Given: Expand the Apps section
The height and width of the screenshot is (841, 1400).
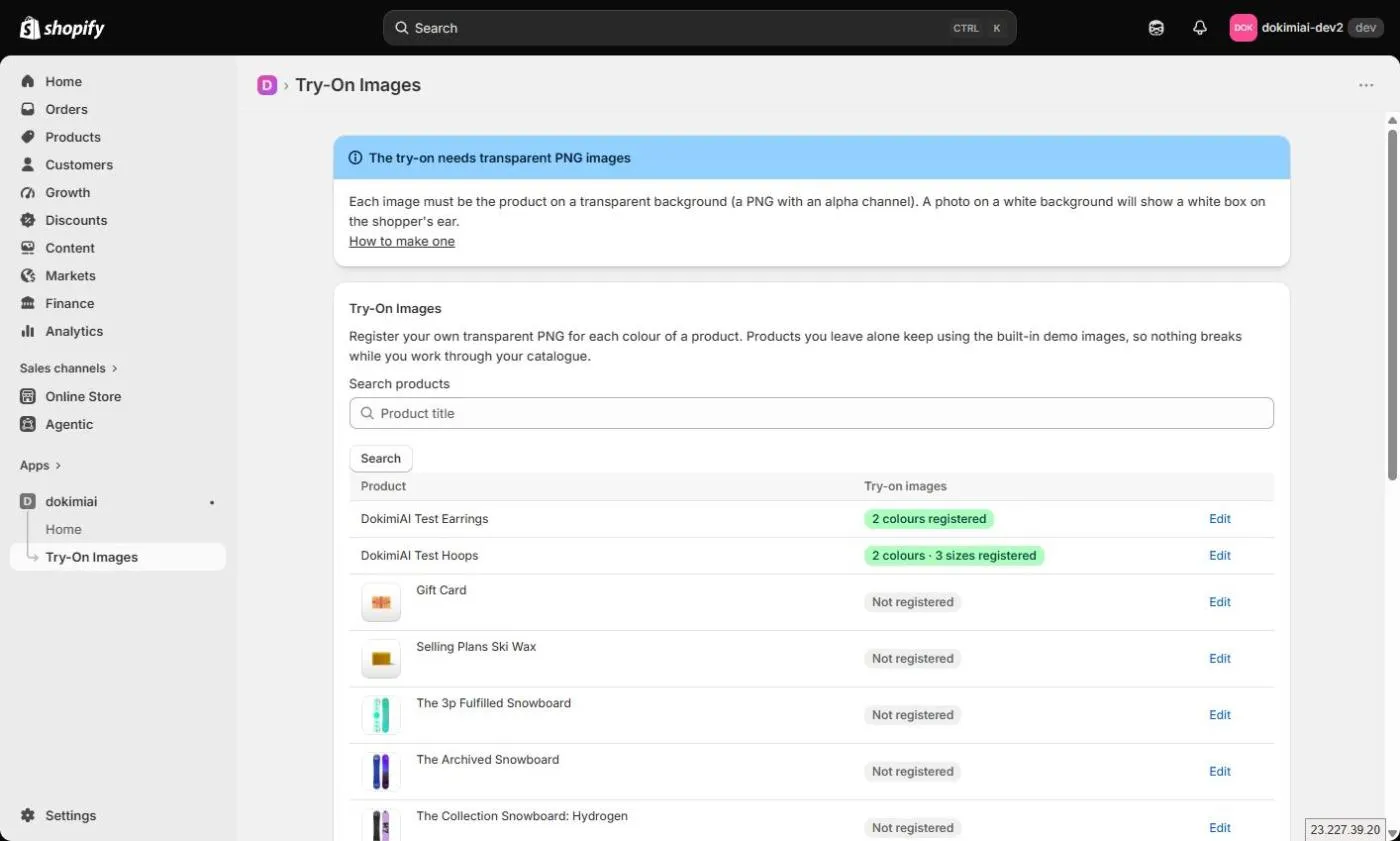Looking at the screenshot, I should pyautogui.click(x=41, y=465).
